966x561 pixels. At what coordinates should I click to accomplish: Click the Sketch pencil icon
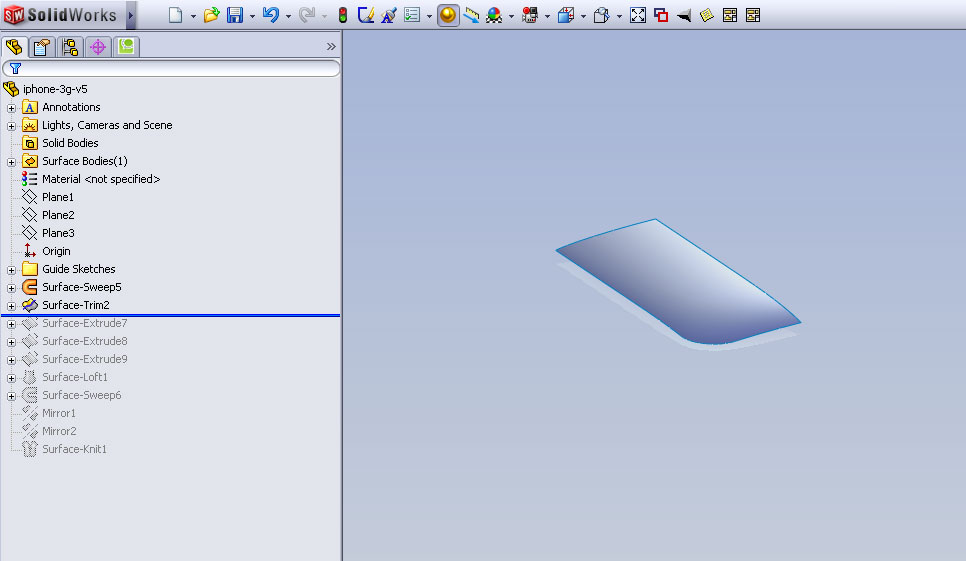pyautogui.click(x=366, y=15)
